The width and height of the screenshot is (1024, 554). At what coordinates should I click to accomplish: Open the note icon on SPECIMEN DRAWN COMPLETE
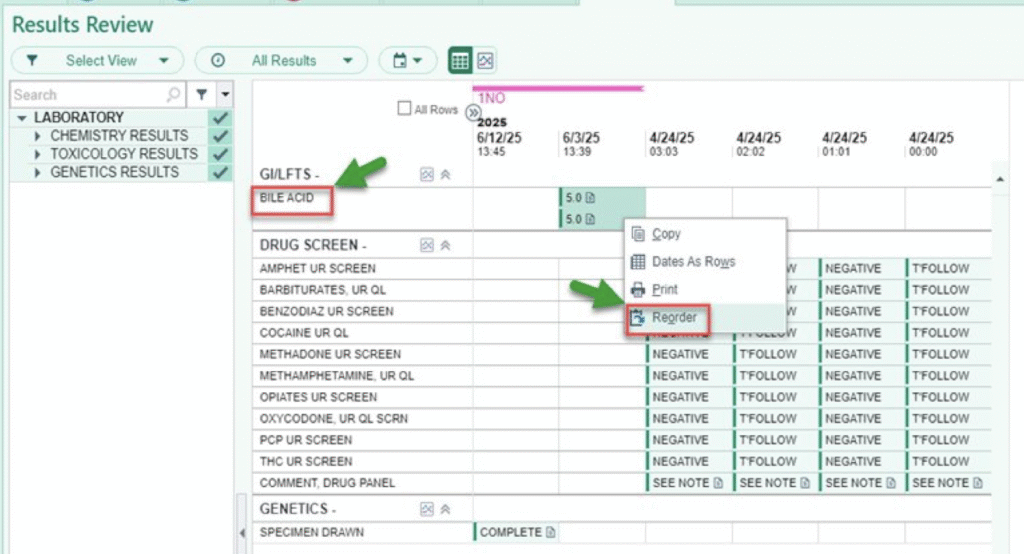[550, 532]
